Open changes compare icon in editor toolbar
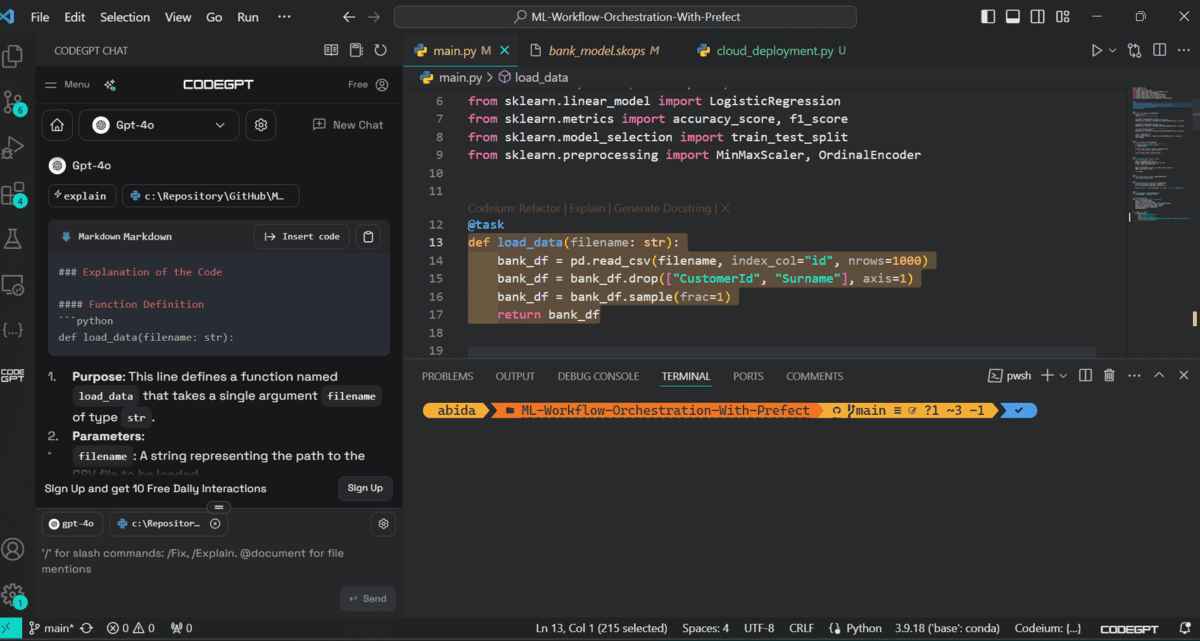Image resolution: width=1200 pixels, height=641 pixels. click(1135, 50)
